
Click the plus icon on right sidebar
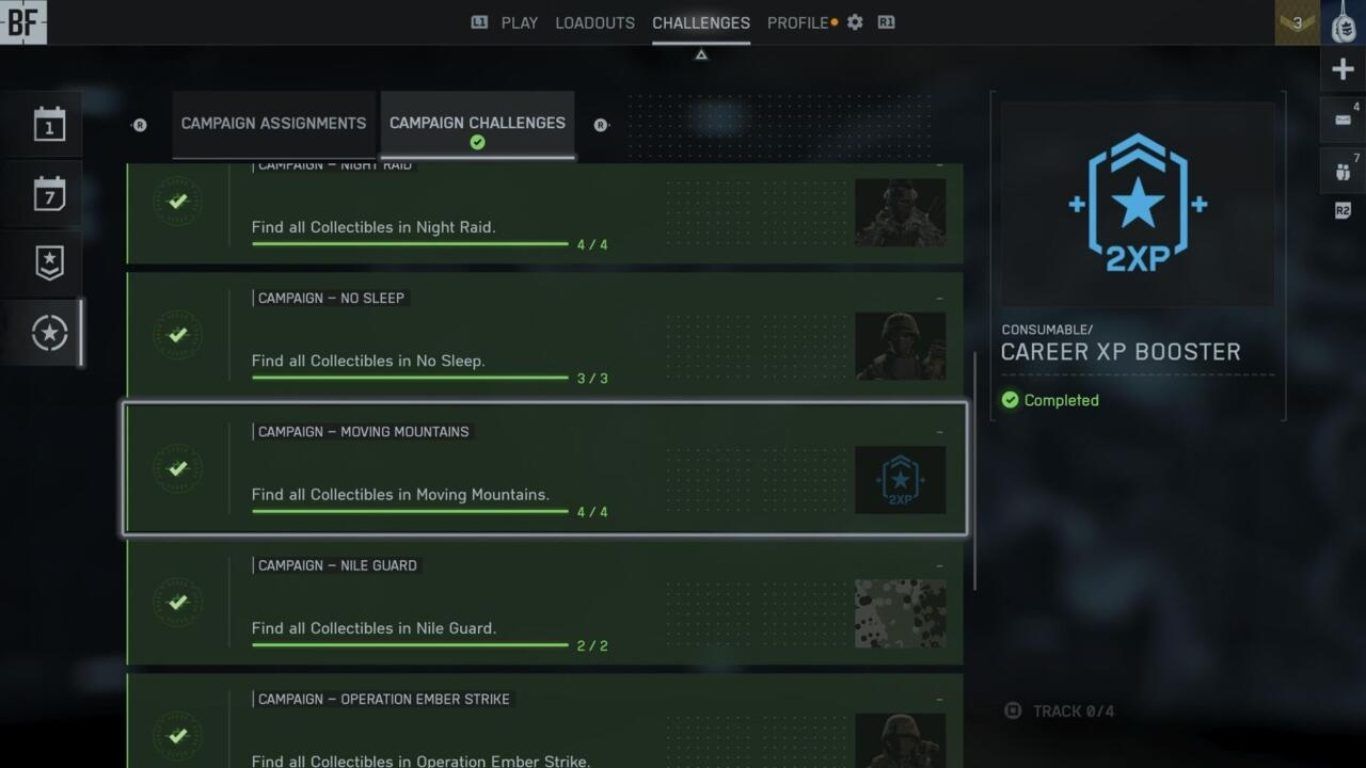click(1343, 69)
